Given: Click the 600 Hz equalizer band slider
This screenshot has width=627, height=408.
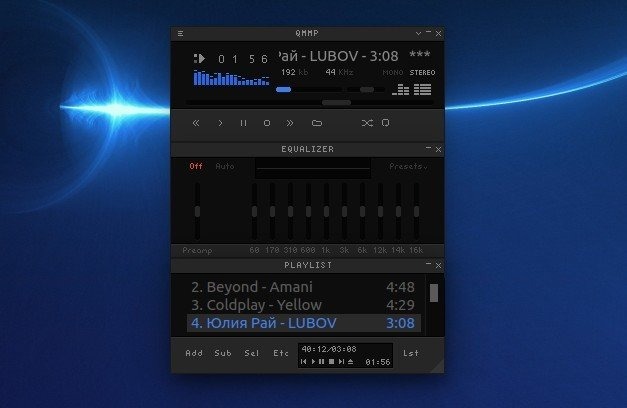Looking at the screenshot, I should (308, 211).
